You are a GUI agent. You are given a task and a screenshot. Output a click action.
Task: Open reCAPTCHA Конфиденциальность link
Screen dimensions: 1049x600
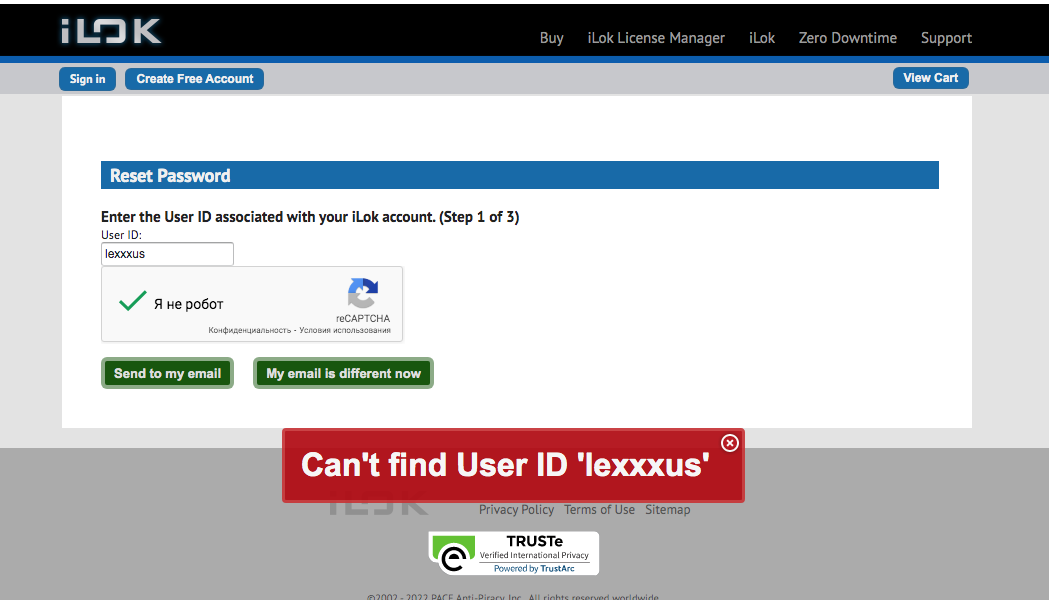[x=250, y=330]
